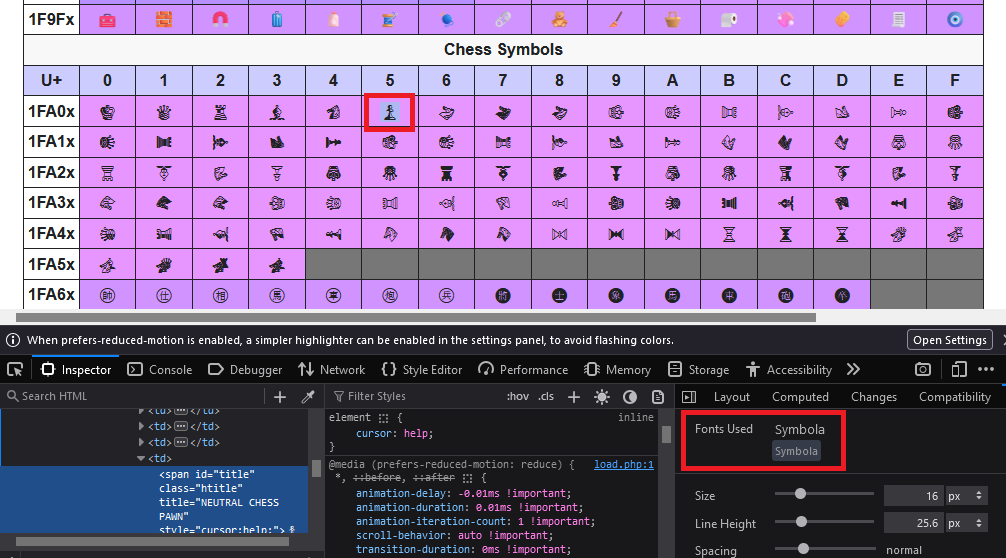Open the load.php:1 stylesheet link
The height and width of the screenshot is (558, 1006).
point(623,464)
